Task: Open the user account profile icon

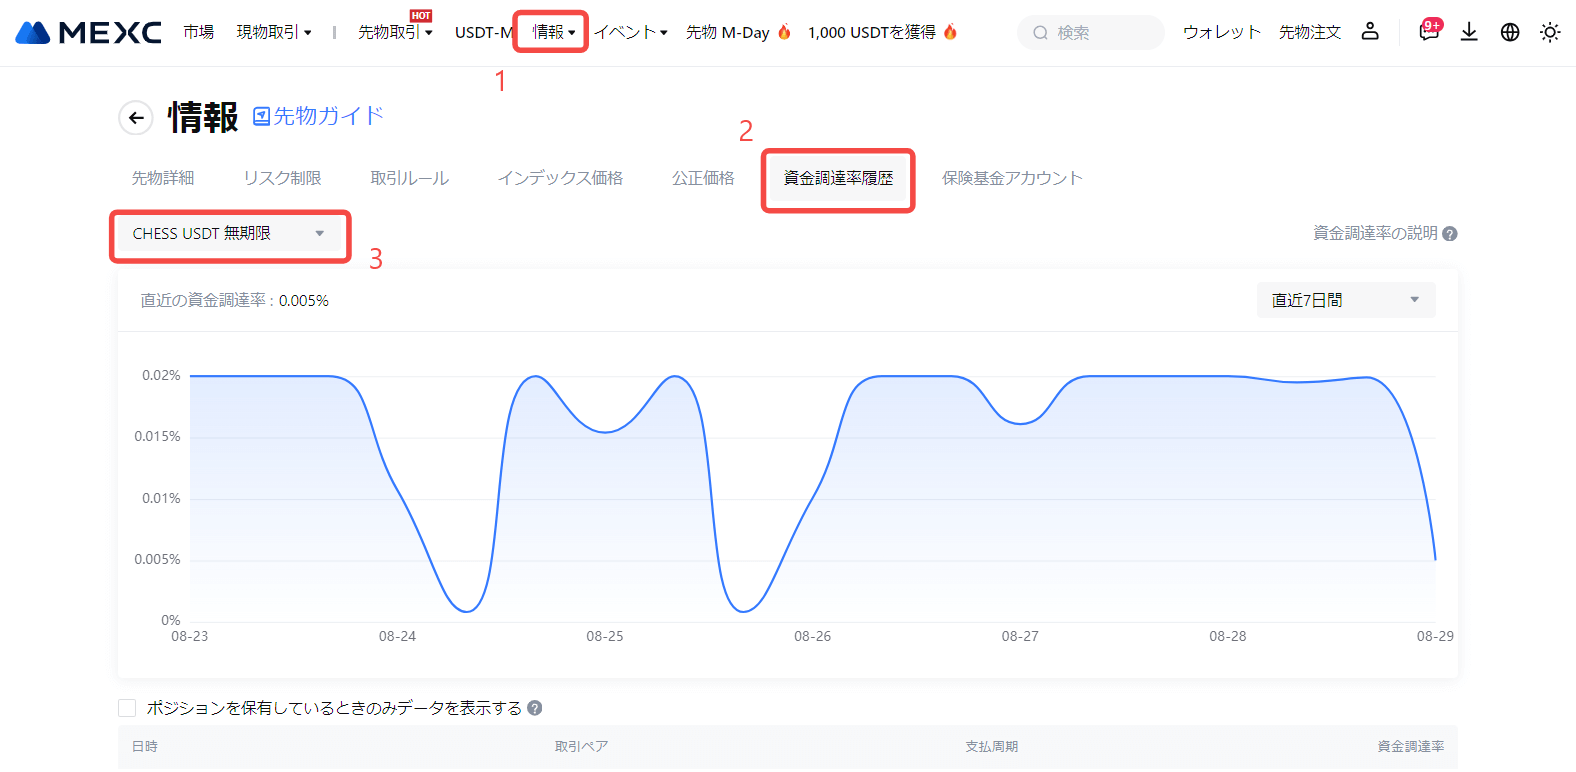Action: tap(1370, 32)
